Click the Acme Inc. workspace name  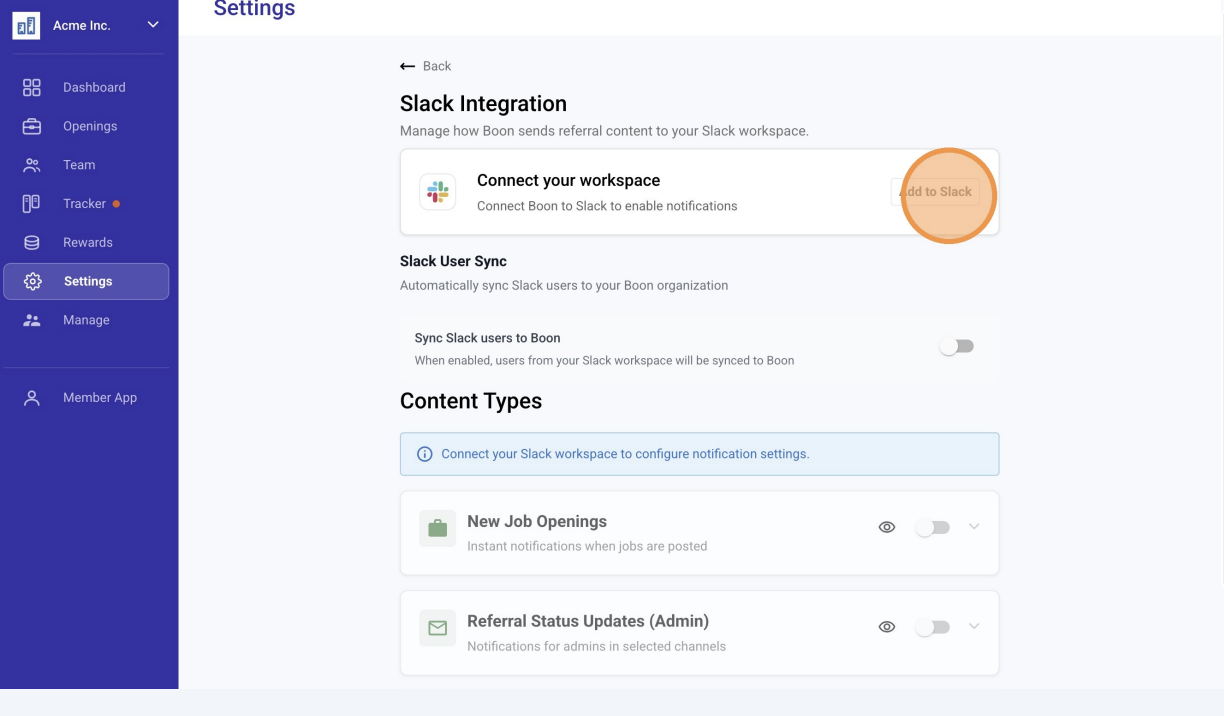point(82,25)
